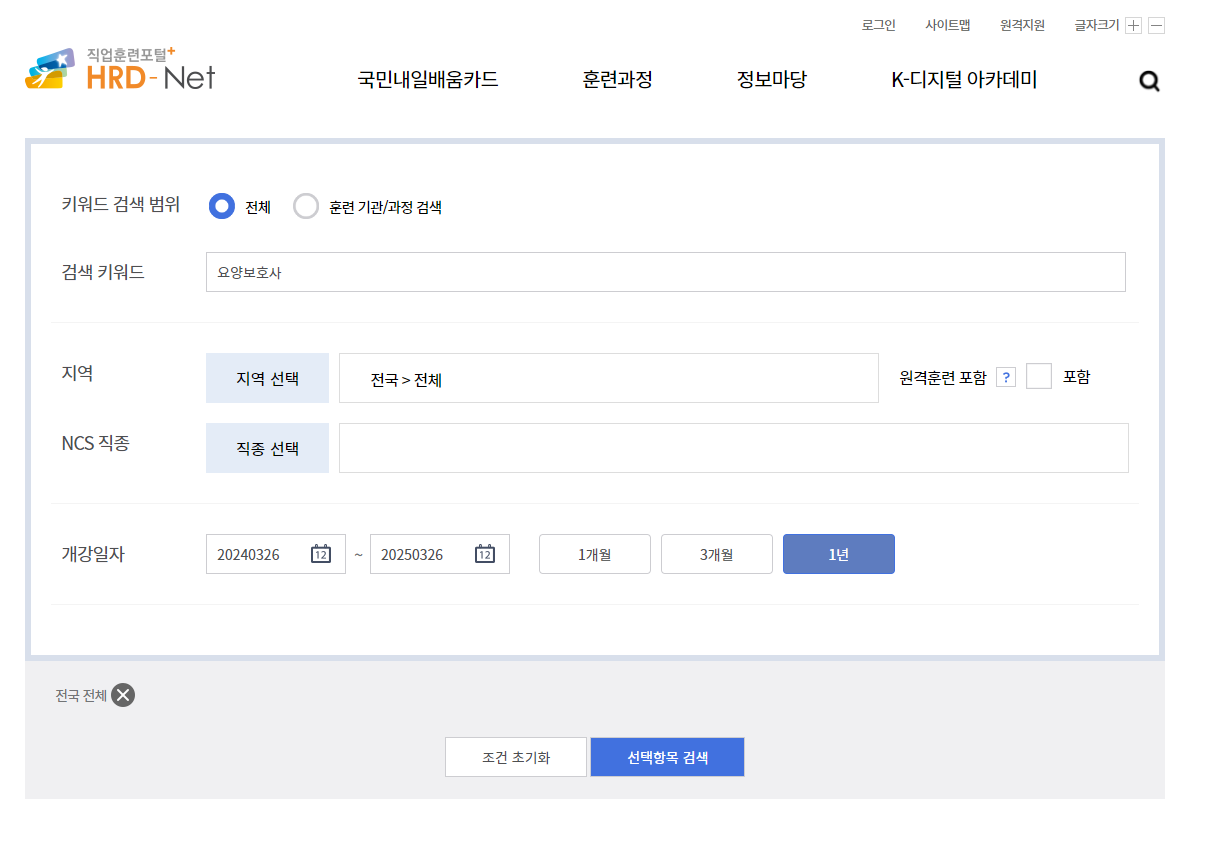Open the search magnifier icon
1210x855 pixels.
pos(1148,81)
